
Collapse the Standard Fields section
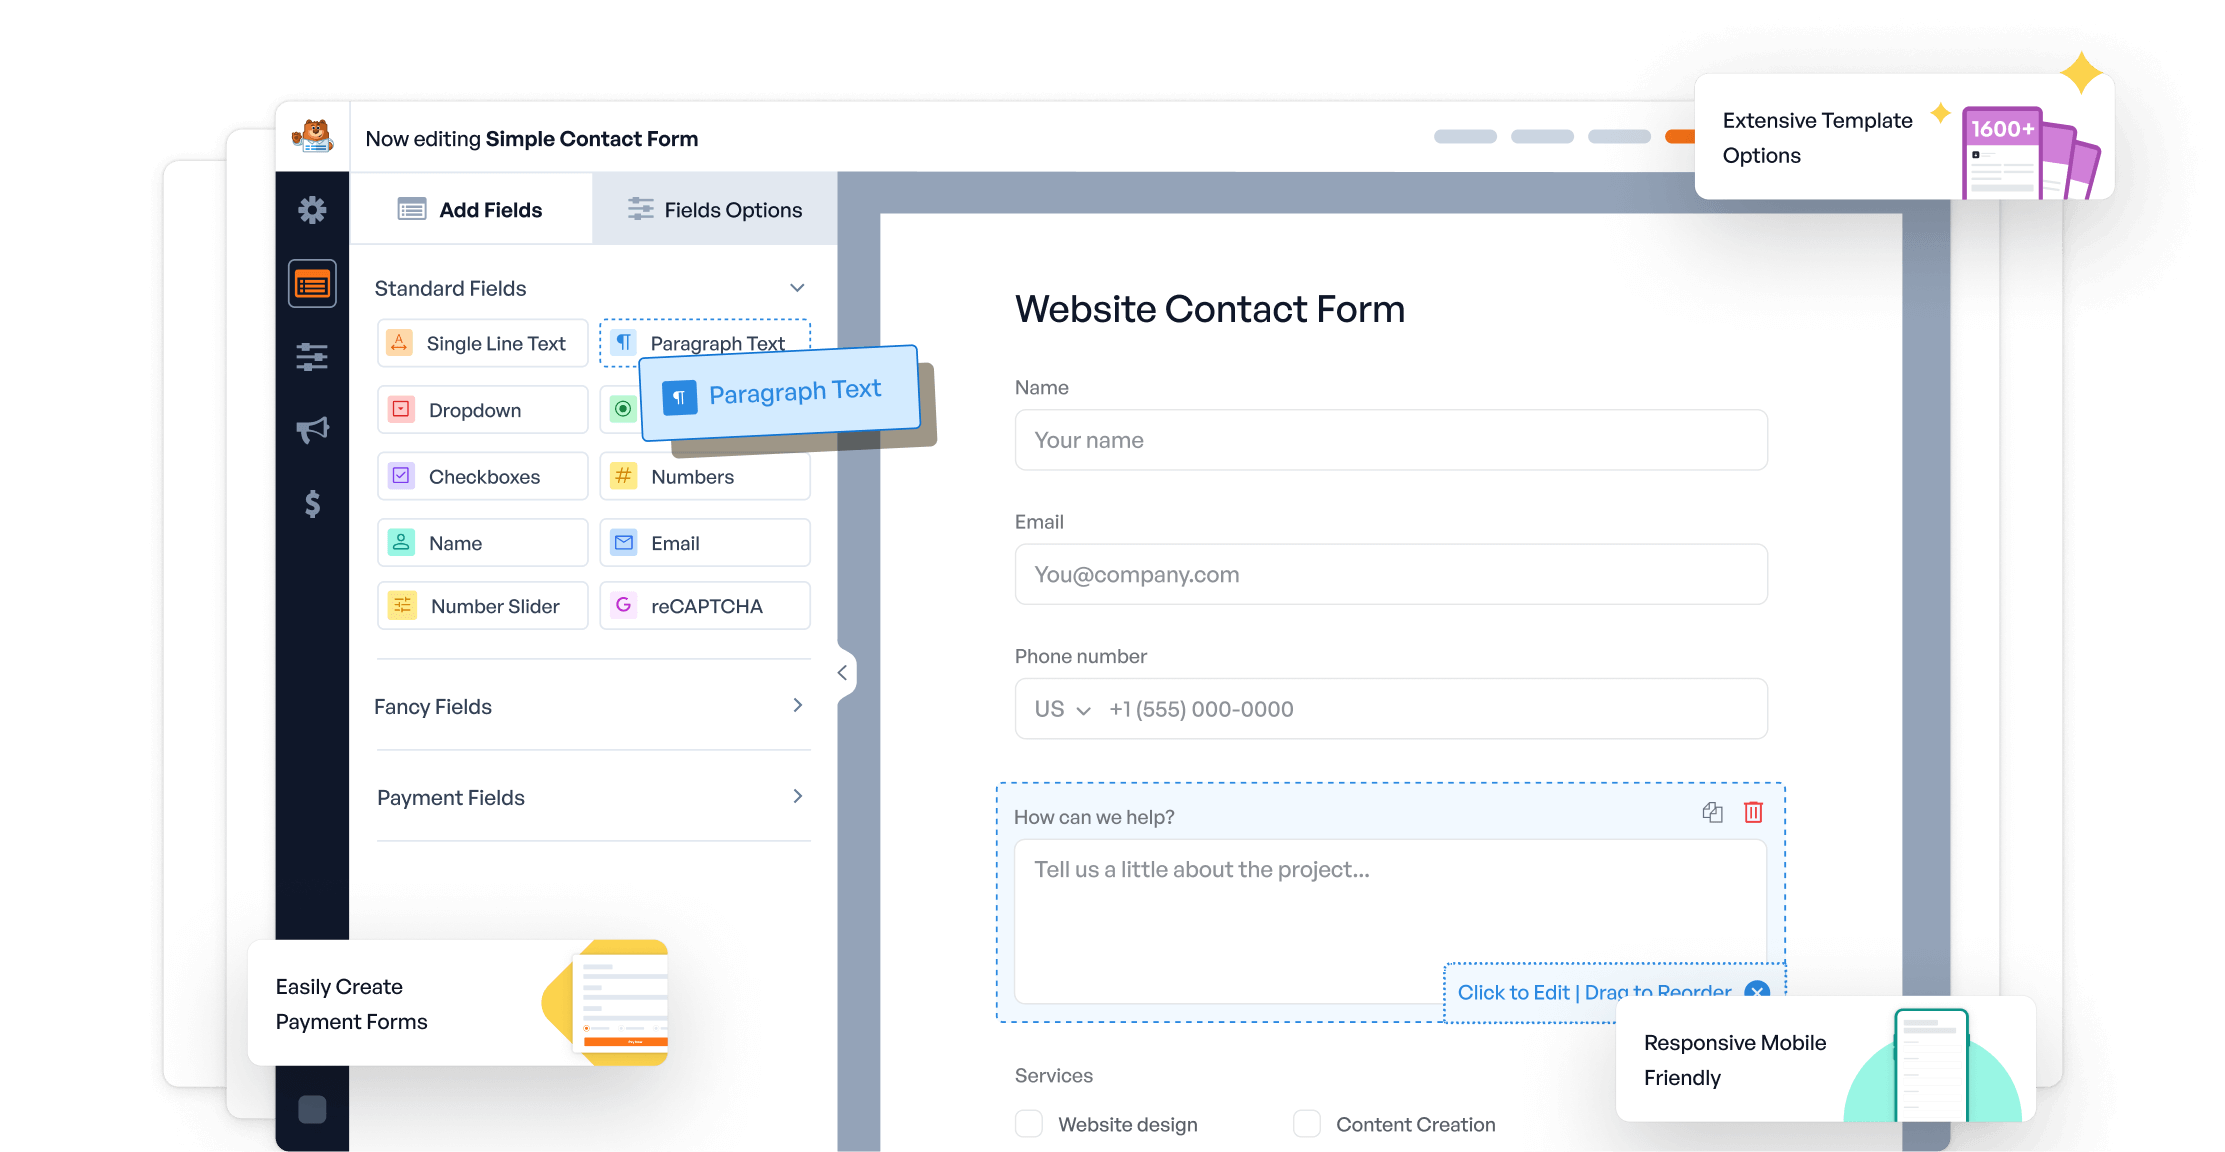(796, 288)
